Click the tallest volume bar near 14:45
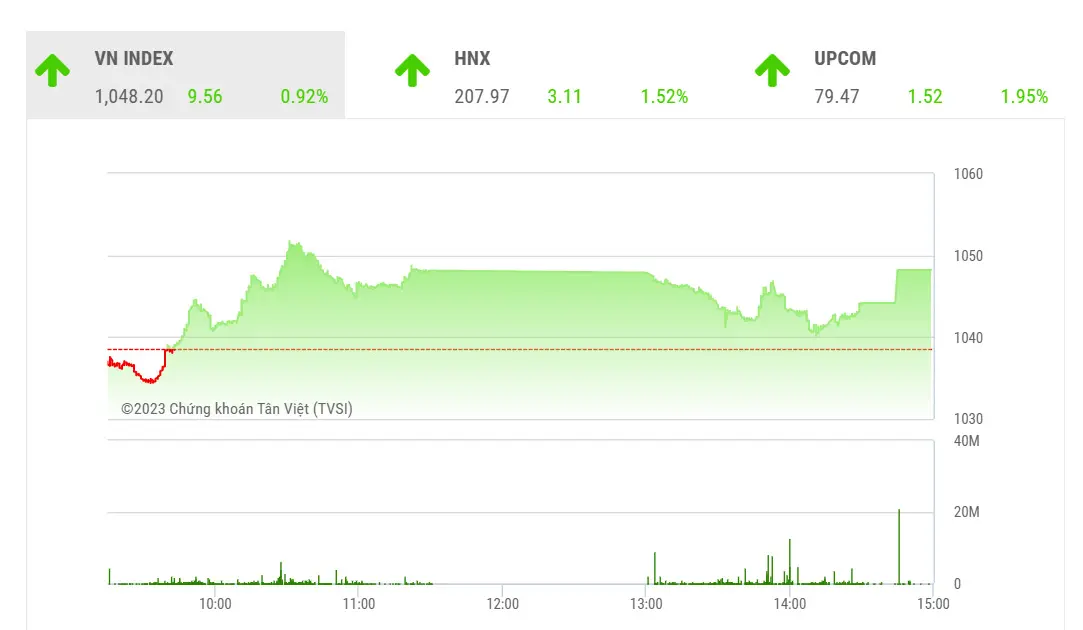The height and width of the screenshot is (630, 1083). click(x=899, y=545)
